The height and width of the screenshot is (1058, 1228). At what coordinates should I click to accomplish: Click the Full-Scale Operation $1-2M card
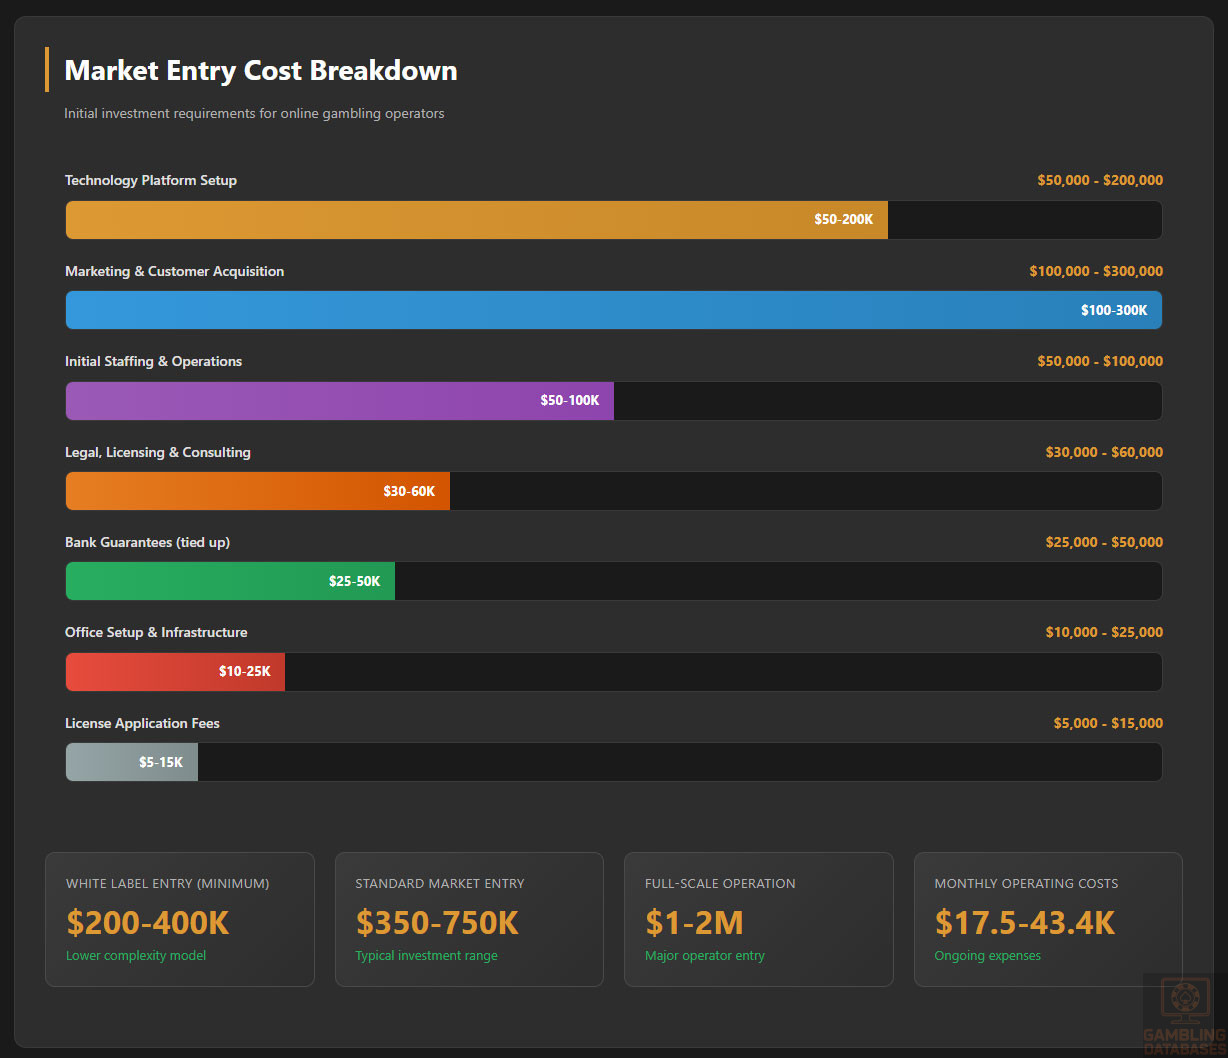pos(758,919)
